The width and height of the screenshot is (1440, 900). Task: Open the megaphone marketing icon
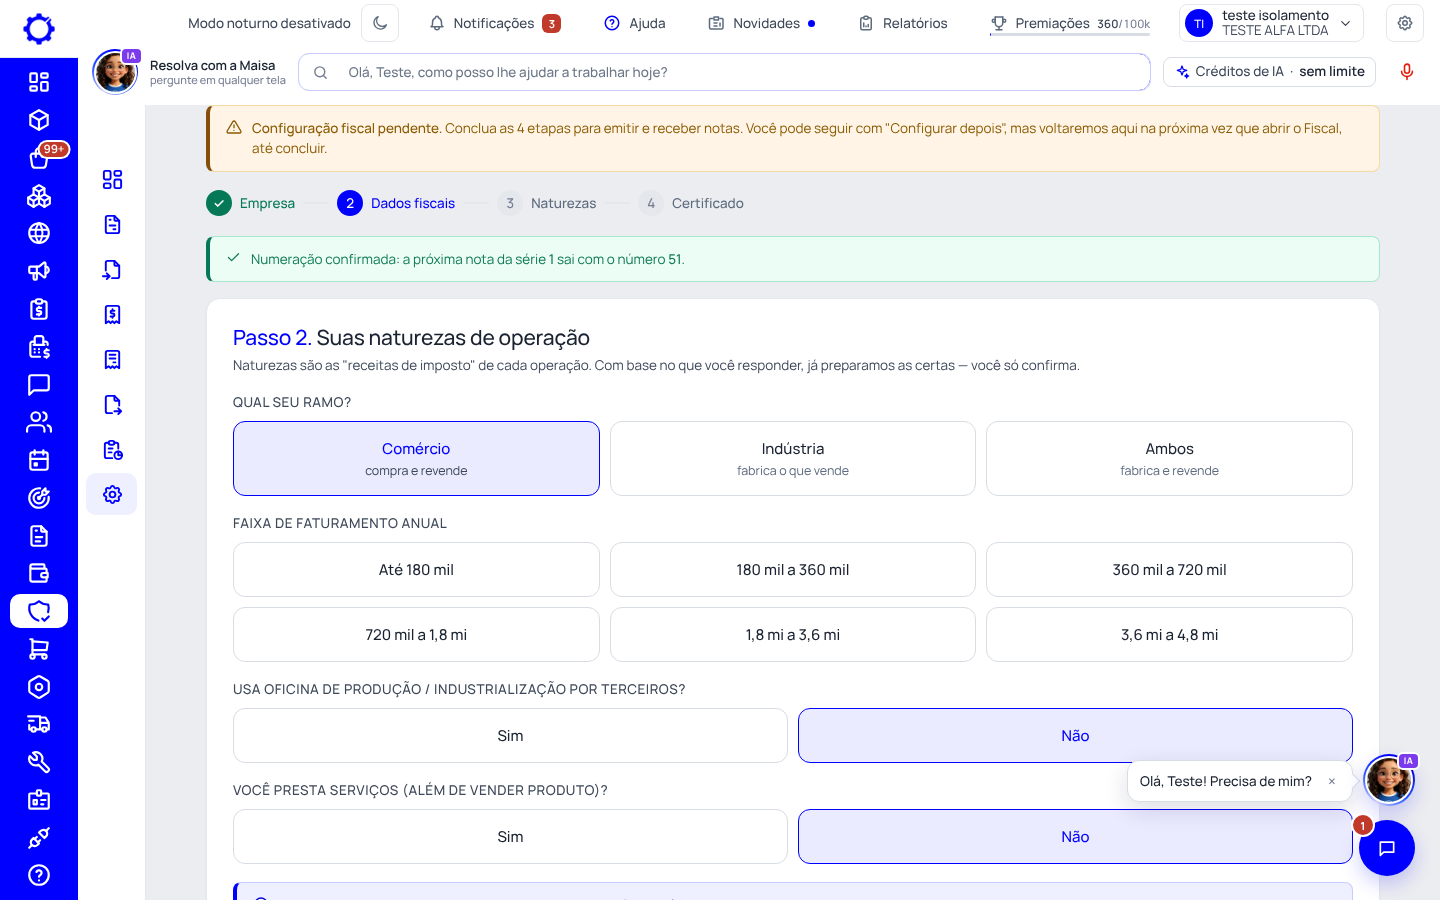(x=39, y=271)
